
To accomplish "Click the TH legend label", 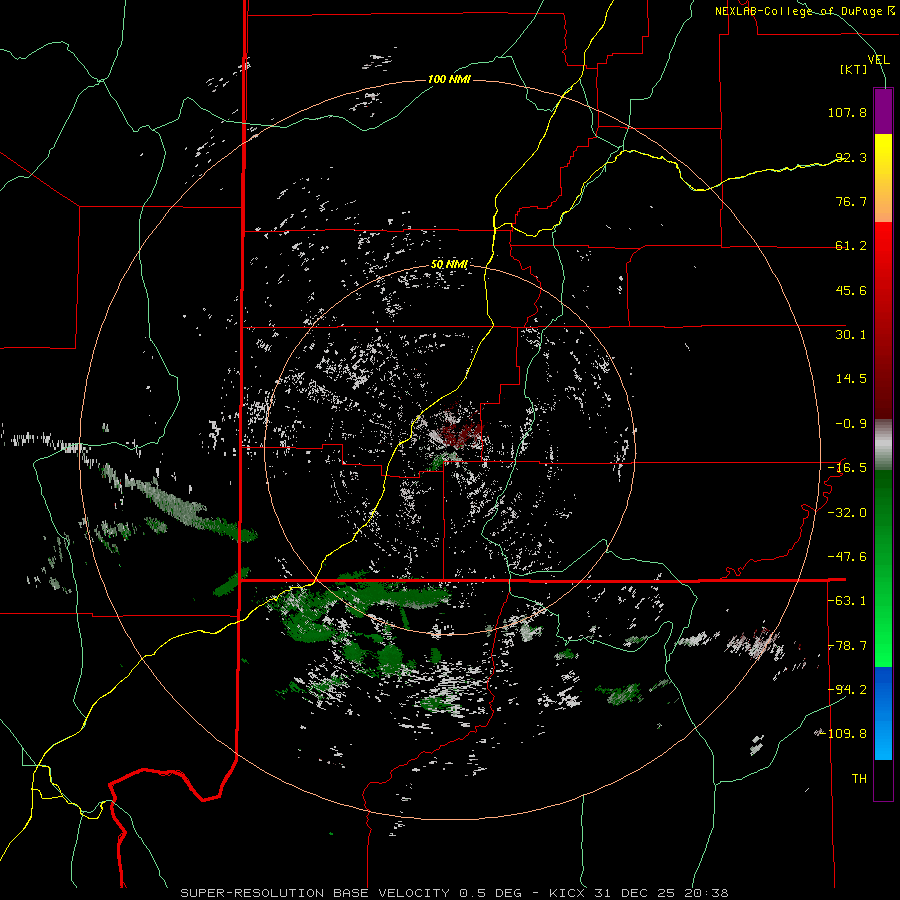I will click(x=859, y=779).
